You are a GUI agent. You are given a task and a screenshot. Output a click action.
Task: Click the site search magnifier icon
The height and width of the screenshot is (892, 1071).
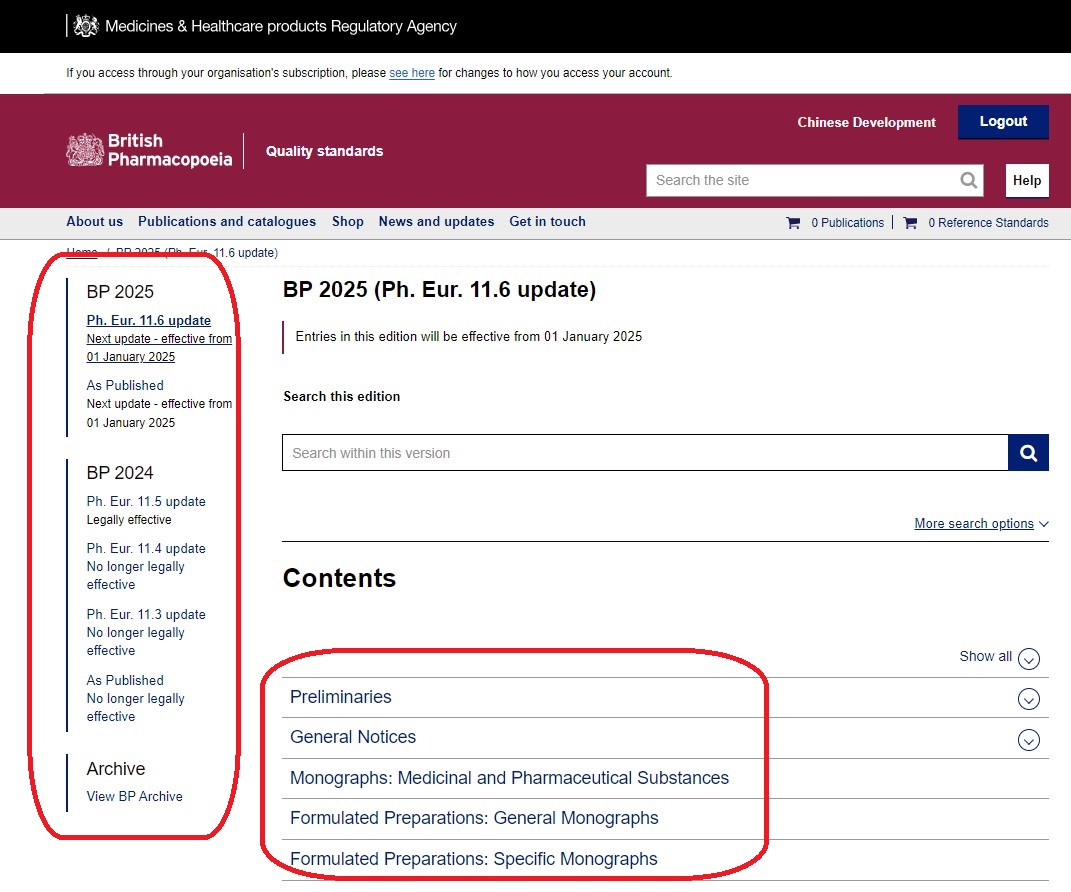click(x=968, y=180)
